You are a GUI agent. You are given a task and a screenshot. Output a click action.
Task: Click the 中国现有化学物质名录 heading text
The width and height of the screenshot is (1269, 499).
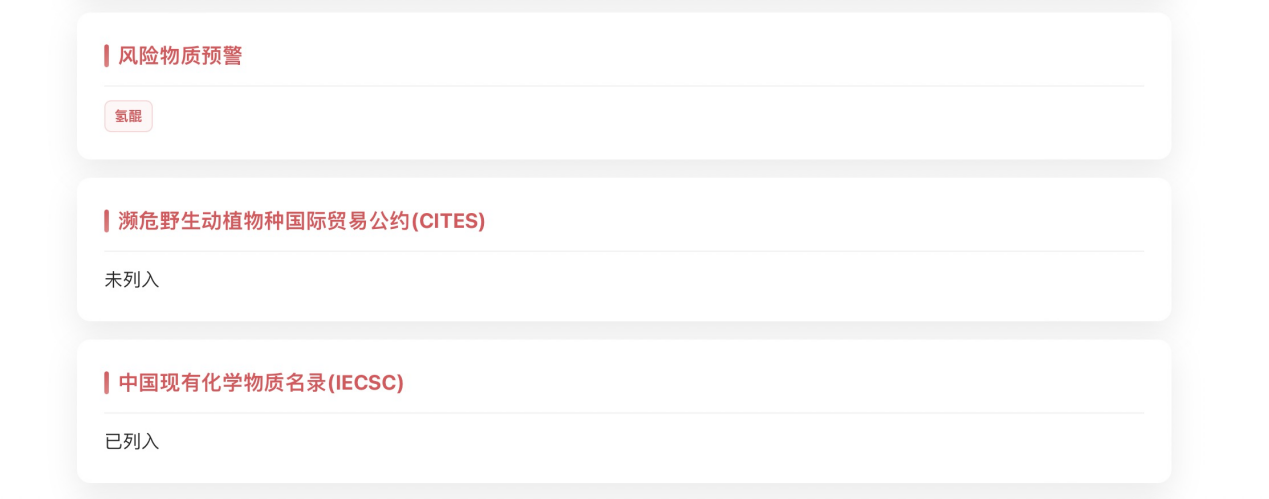point(222,383)
